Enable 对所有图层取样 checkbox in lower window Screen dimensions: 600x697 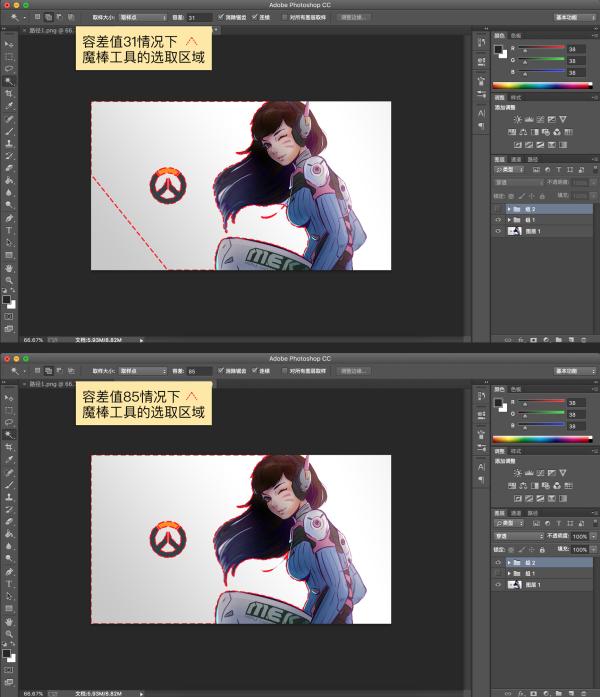(x=285, y=371)
